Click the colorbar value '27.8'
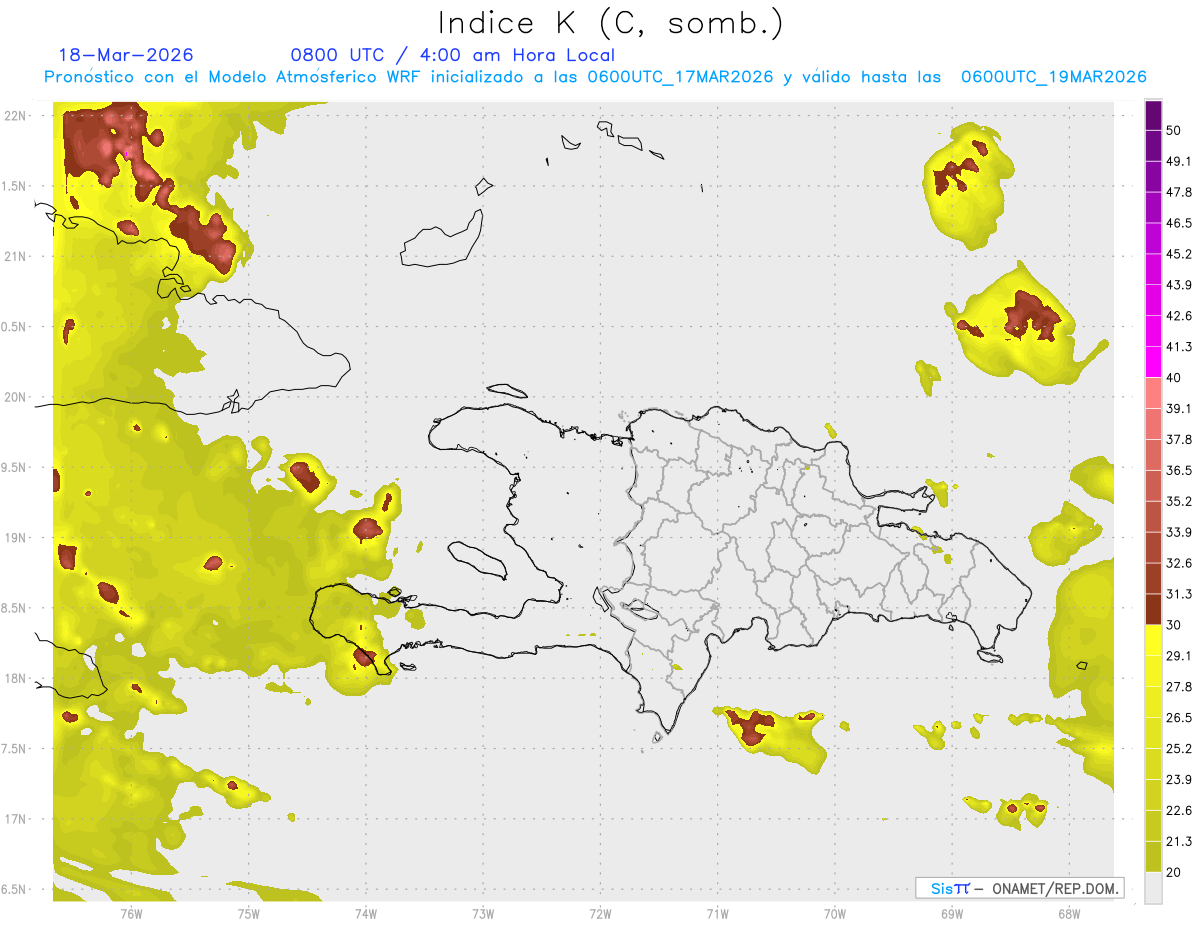 pyautogui.click(x=1179, y=687)
